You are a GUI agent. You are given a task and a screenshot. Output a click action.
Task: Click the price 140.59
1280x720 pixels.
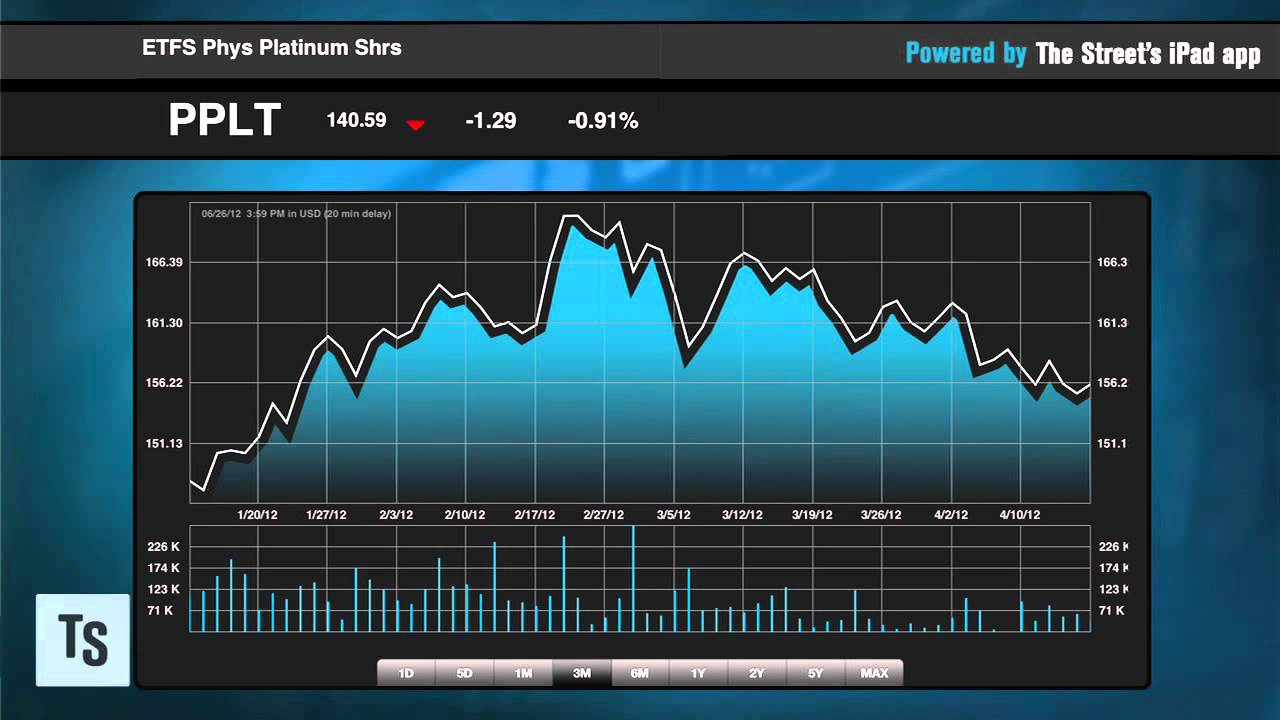pos(356,120)
